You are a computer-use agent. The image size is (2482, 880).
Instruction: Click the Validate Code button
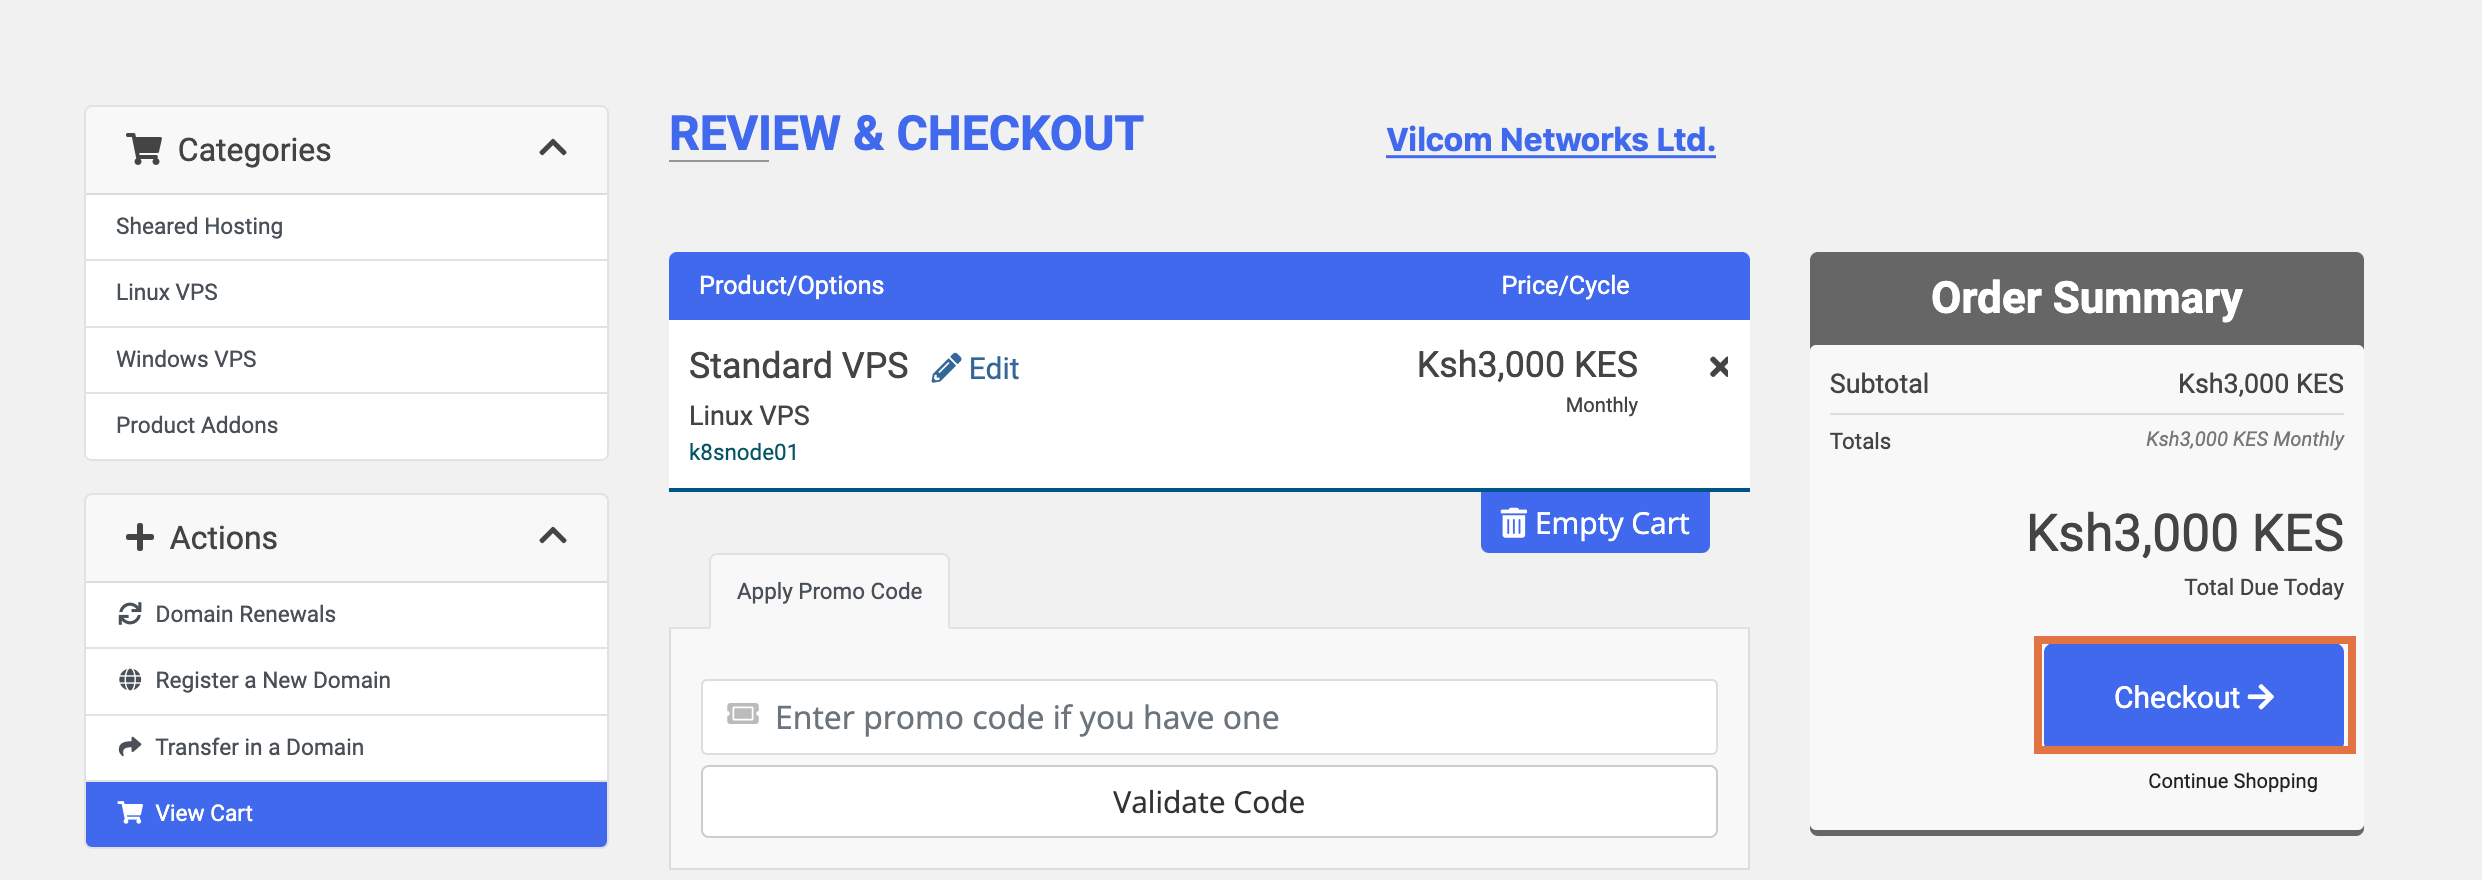(x=1209, y=802)
